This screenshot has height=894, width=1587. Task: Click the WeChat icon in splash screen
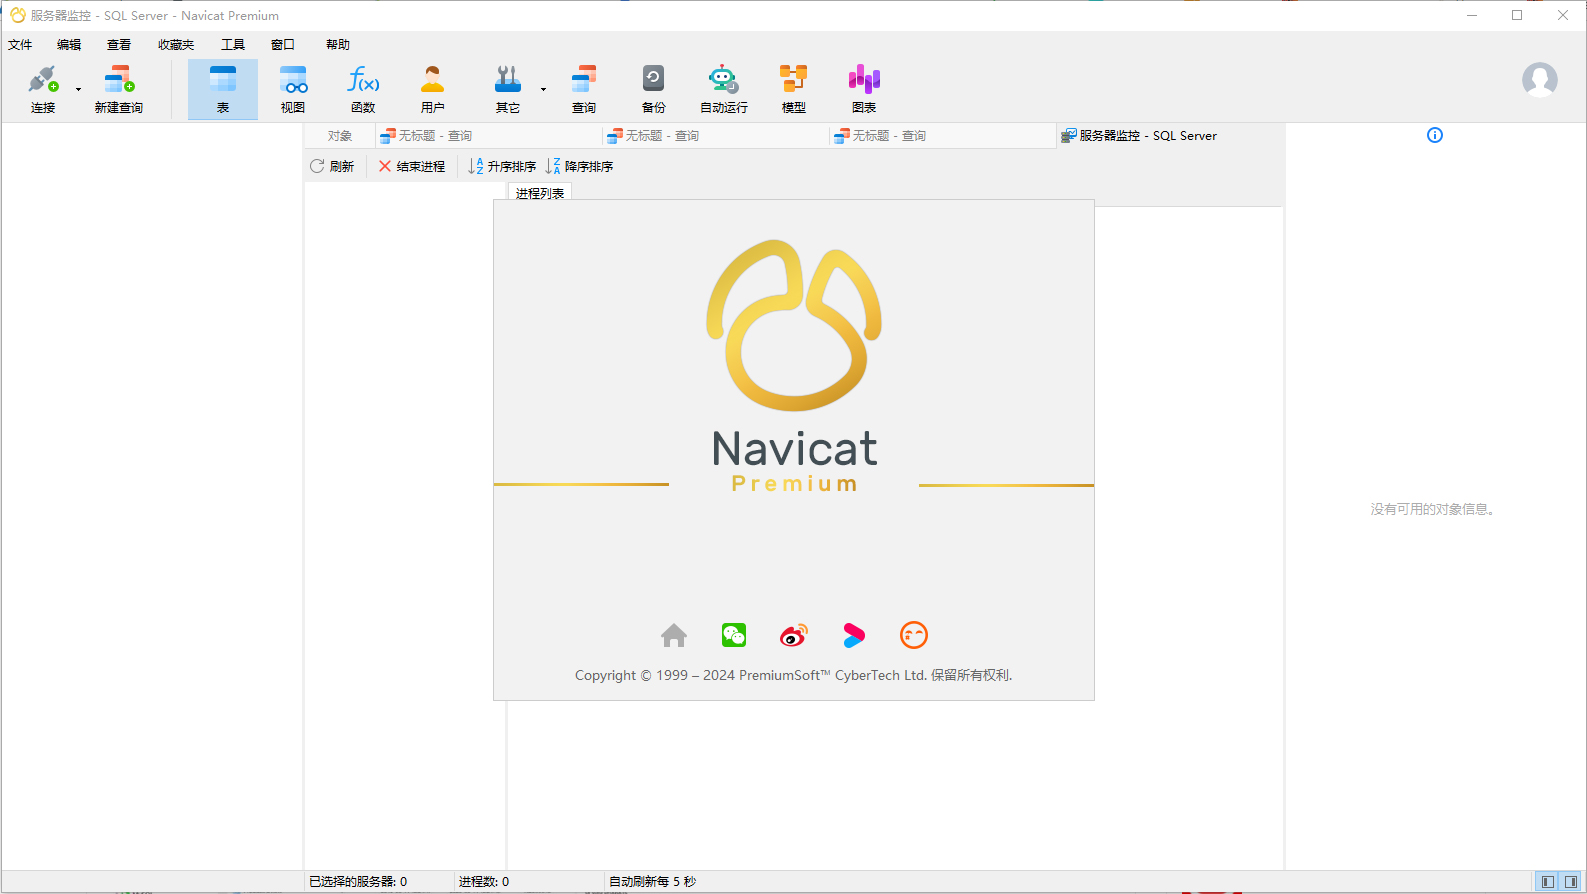[734, 635]
